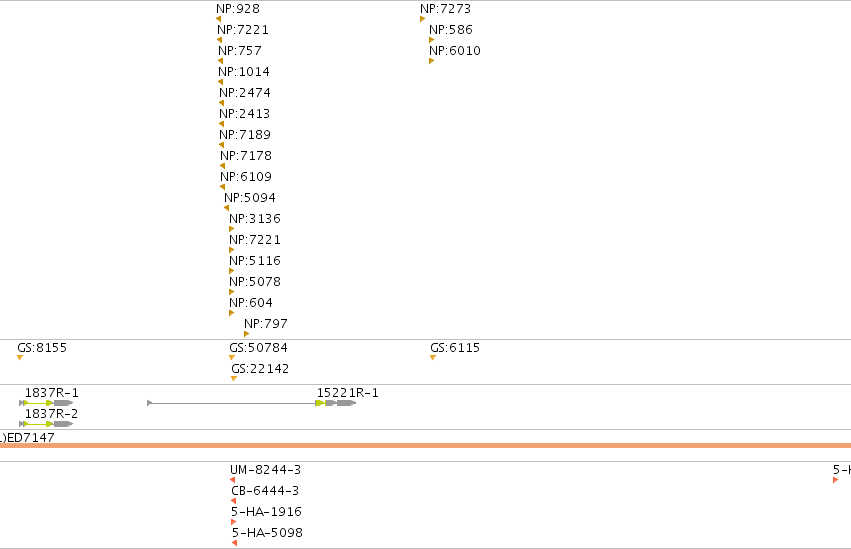Open the NP:6109 feature label
The image size is (851, 549).
[246, 177]
